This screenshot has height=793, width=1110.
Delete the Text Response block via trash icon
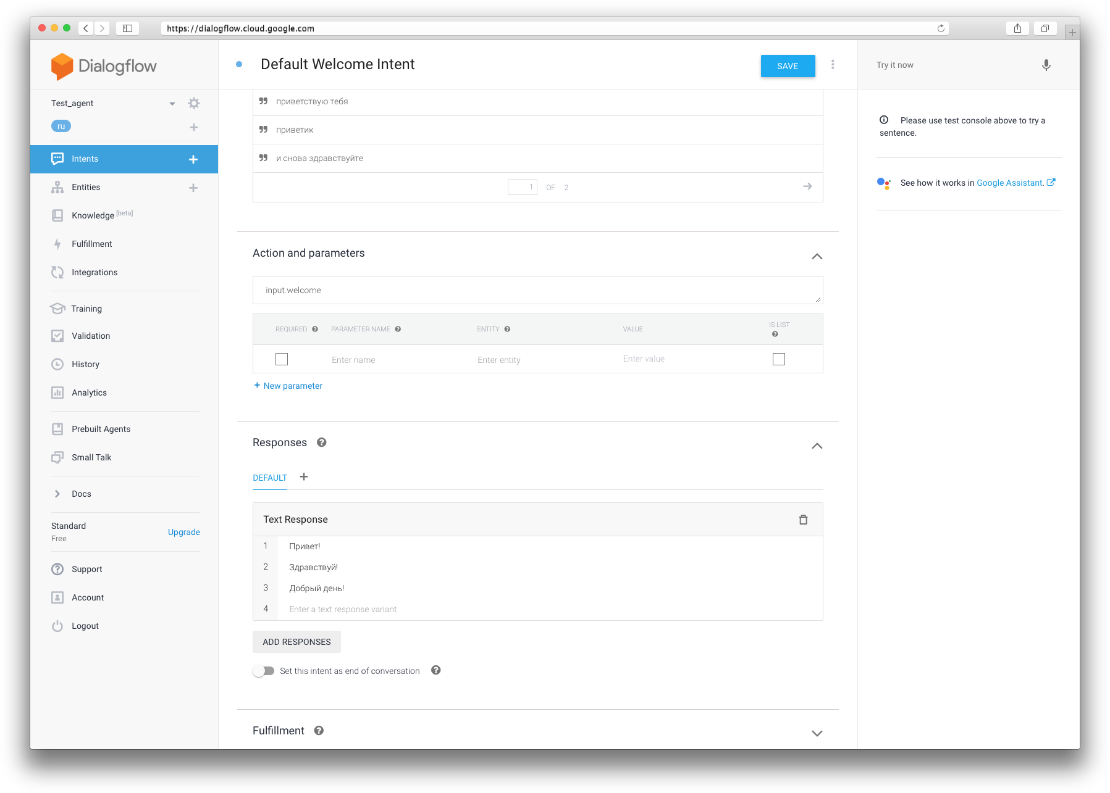(x=803, y=519)
